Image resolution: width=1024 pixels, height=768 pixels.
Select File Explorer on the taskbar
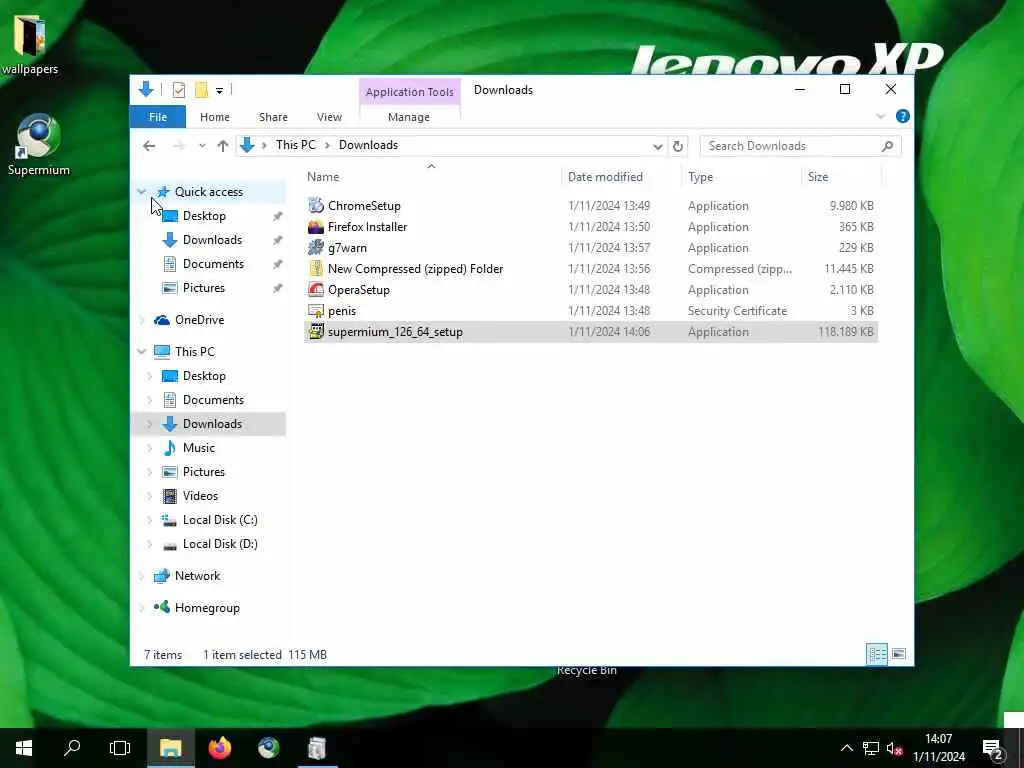click(x=170, y=748)
